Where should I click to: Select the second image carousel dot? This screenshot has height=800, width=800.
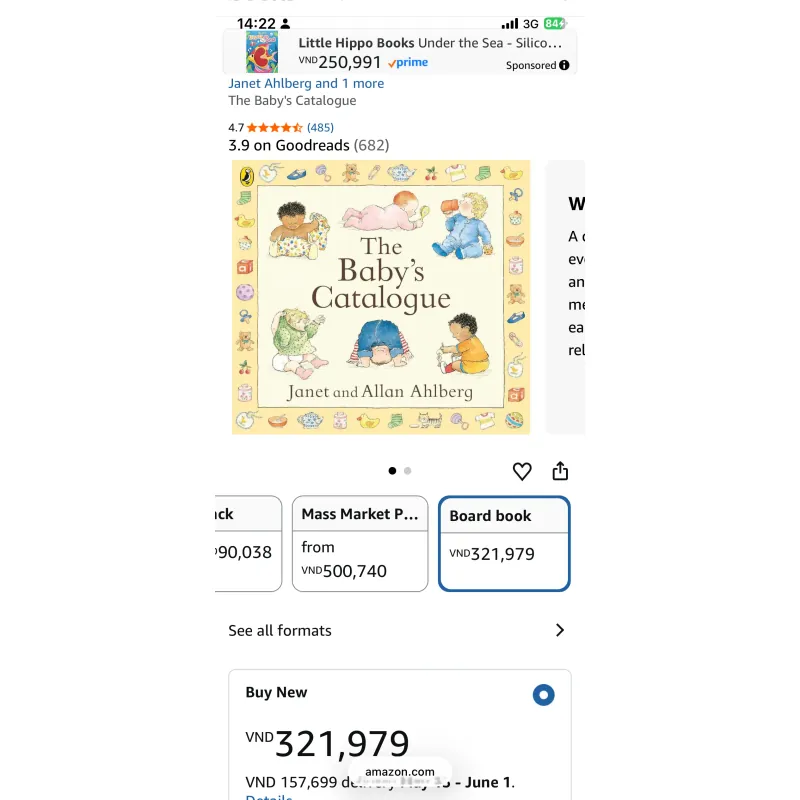click(408, 470)
